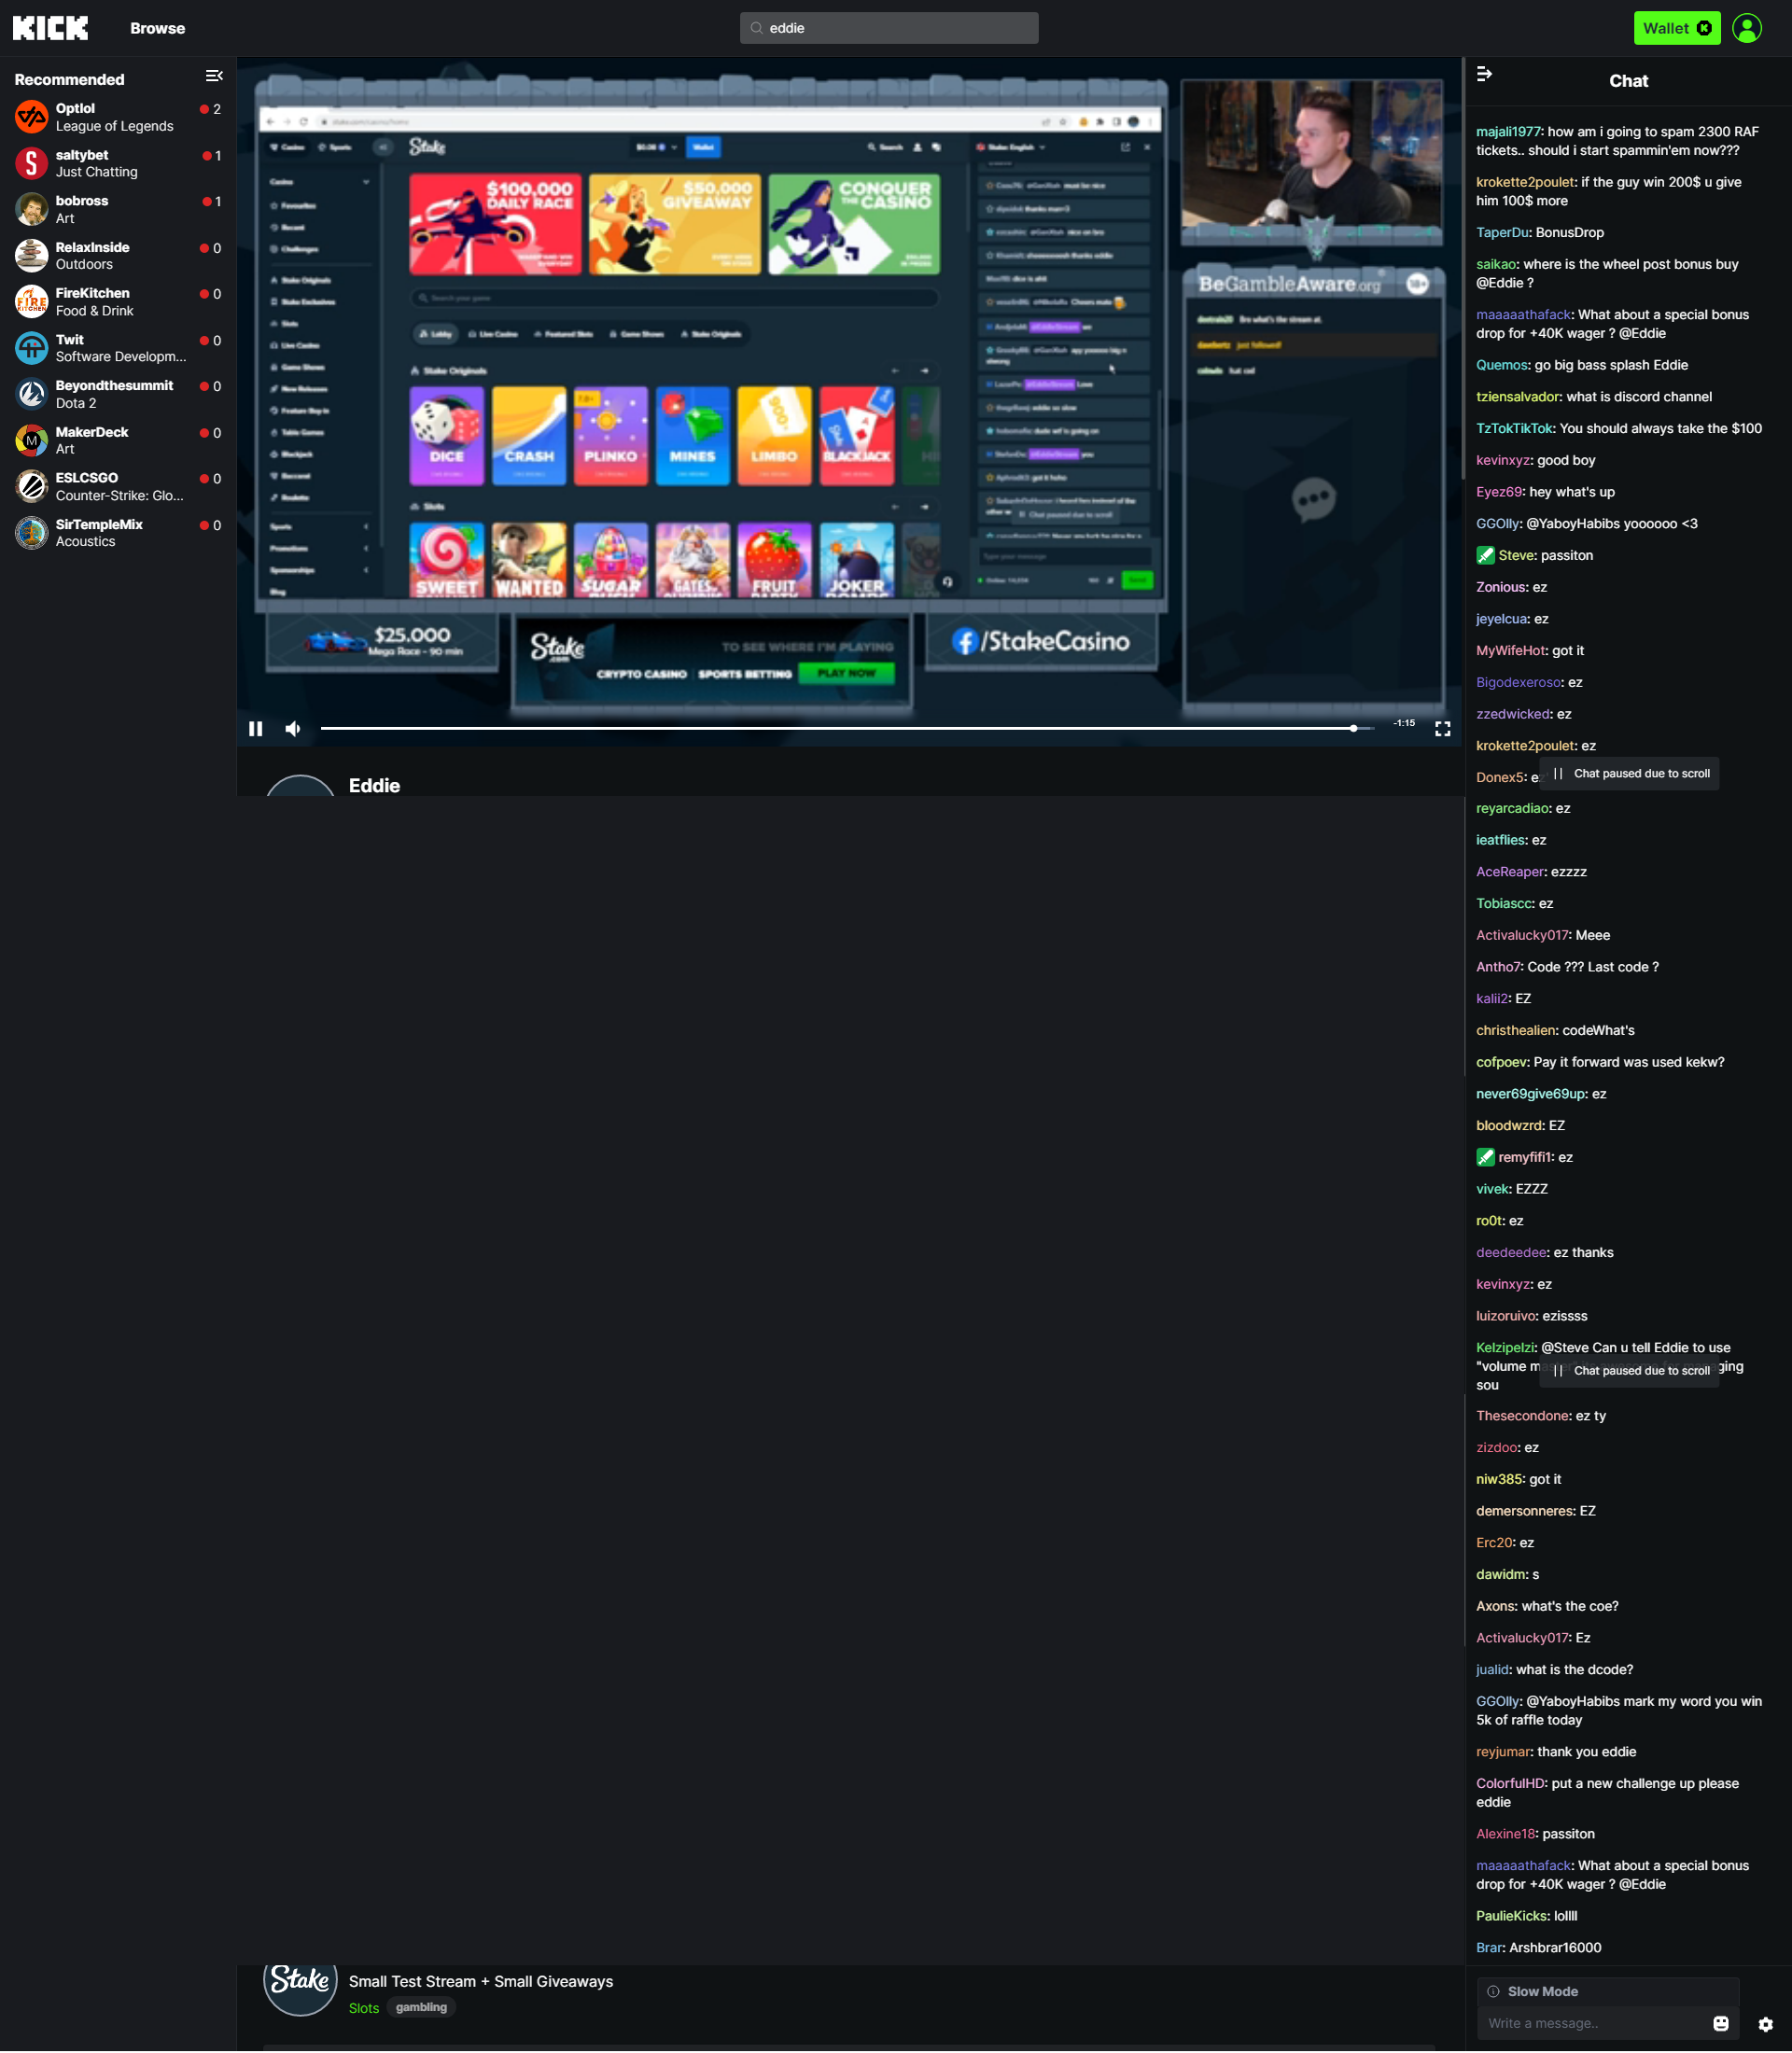1792x2053 pixels.
Task: Focus the Write a message field
Action: (1595, 2023)
